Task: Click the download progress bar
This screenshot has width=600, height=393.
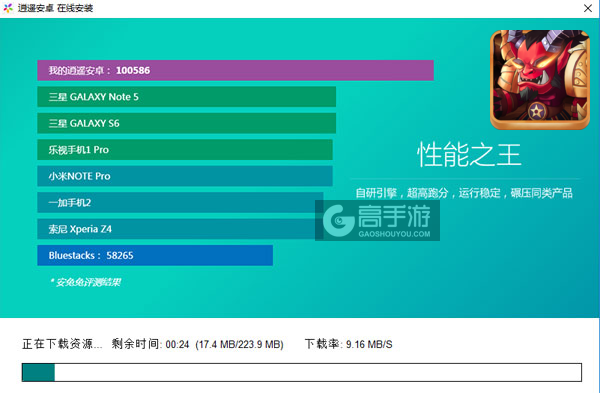Action: coord(302,372)
